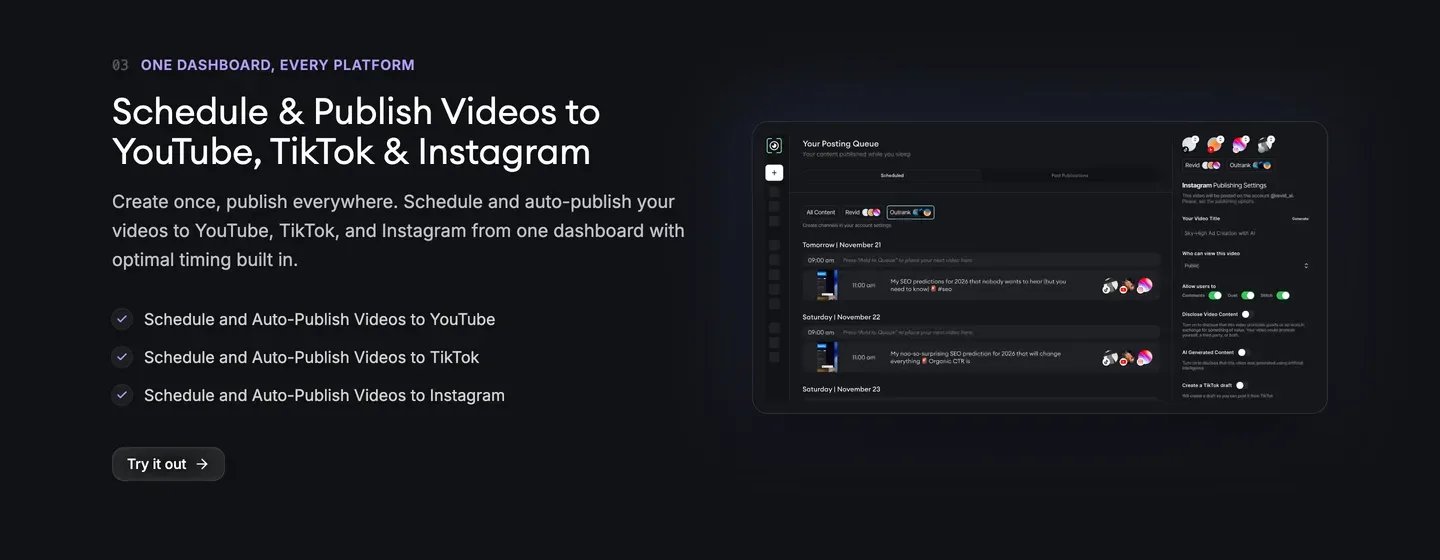This screenshot has width=1440, height=560.
Task: Click 'Saturday | November 23' date heading
Action: click(x=841, y=389)
